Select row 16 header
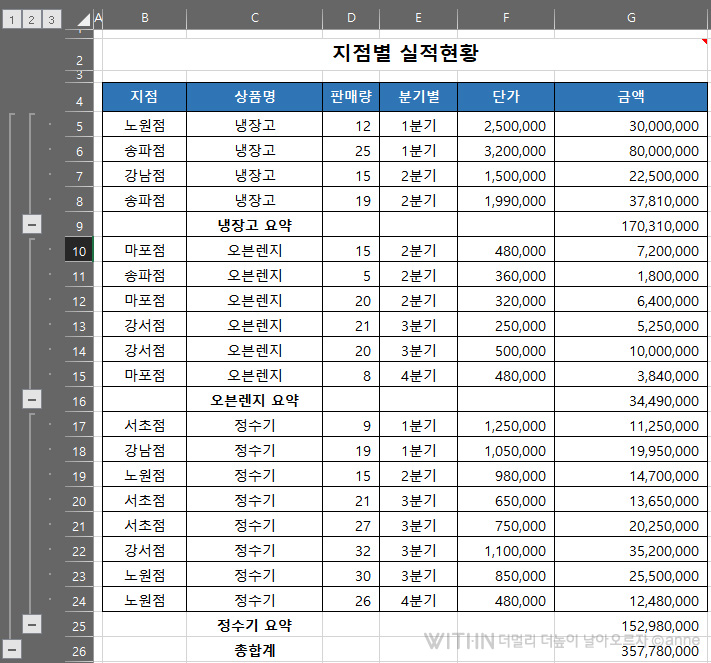The width and height of the screenshot is (711, 663). pos(79,401)
